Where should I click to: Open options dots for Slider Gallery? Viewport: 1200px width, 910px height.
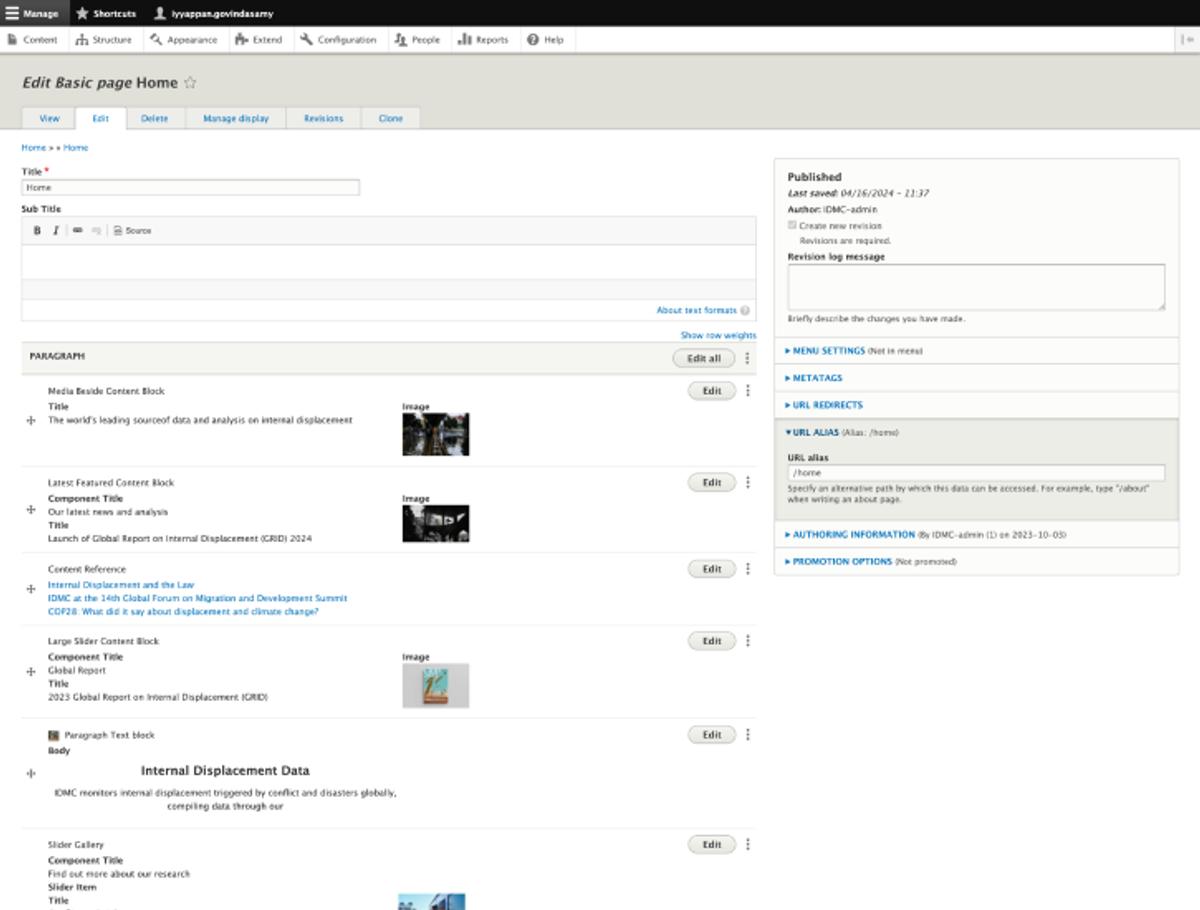[x=748, y=845]
